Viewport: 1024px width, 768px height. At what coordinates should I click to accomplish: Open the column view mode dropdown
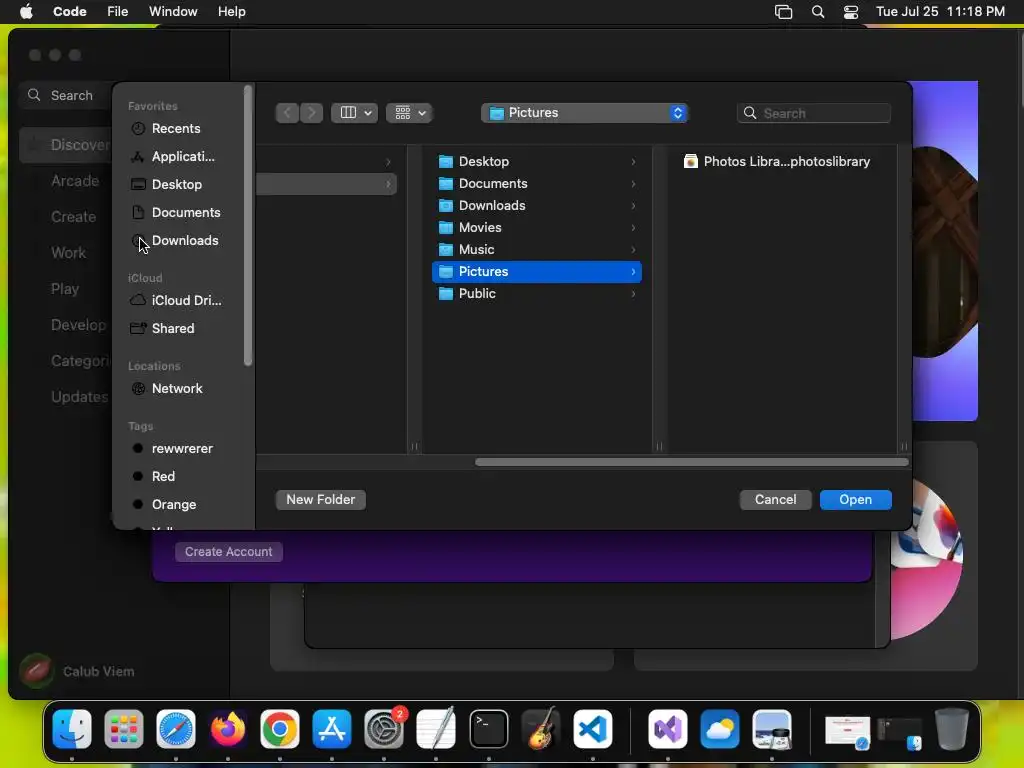pyautogui.click(x=355, y=113)
